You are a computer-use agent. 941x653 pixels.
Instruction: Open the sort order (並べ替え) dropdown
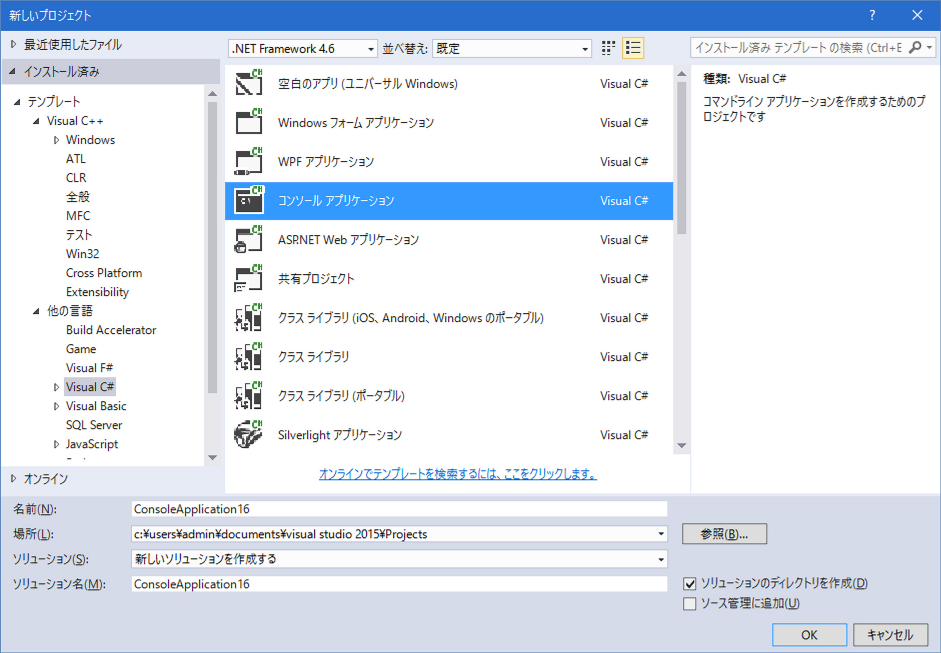[514, 48]
